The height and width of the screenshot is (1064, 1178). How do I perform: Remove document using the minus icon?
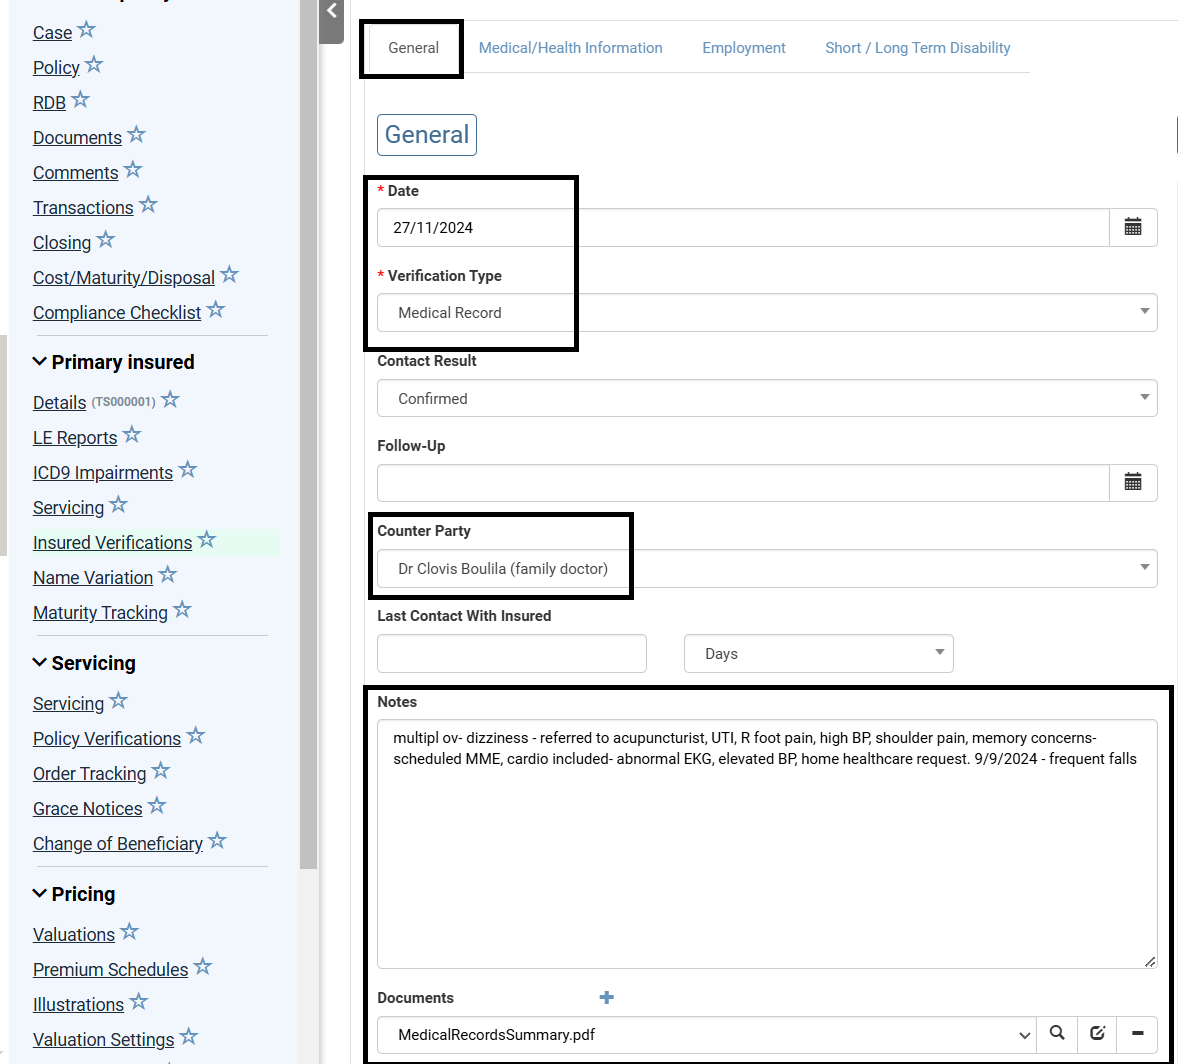(1137, 1033)
